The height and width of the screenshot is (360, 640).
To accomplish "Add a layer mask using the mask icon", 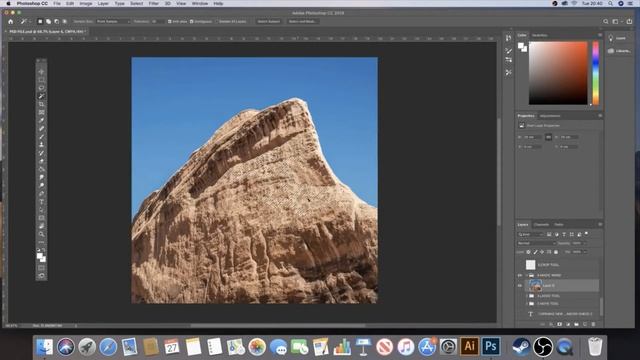I will tap(560, 324).
